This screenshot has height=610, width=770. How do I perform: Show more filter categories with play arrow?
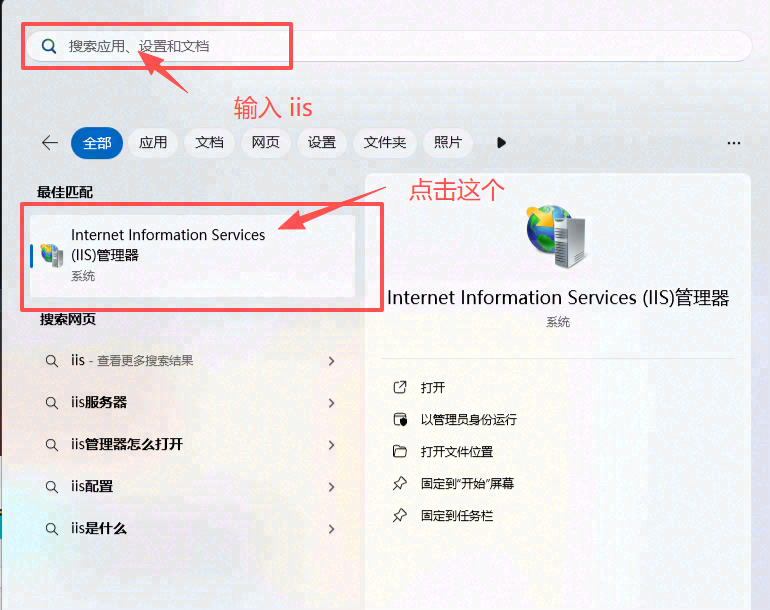501,143
